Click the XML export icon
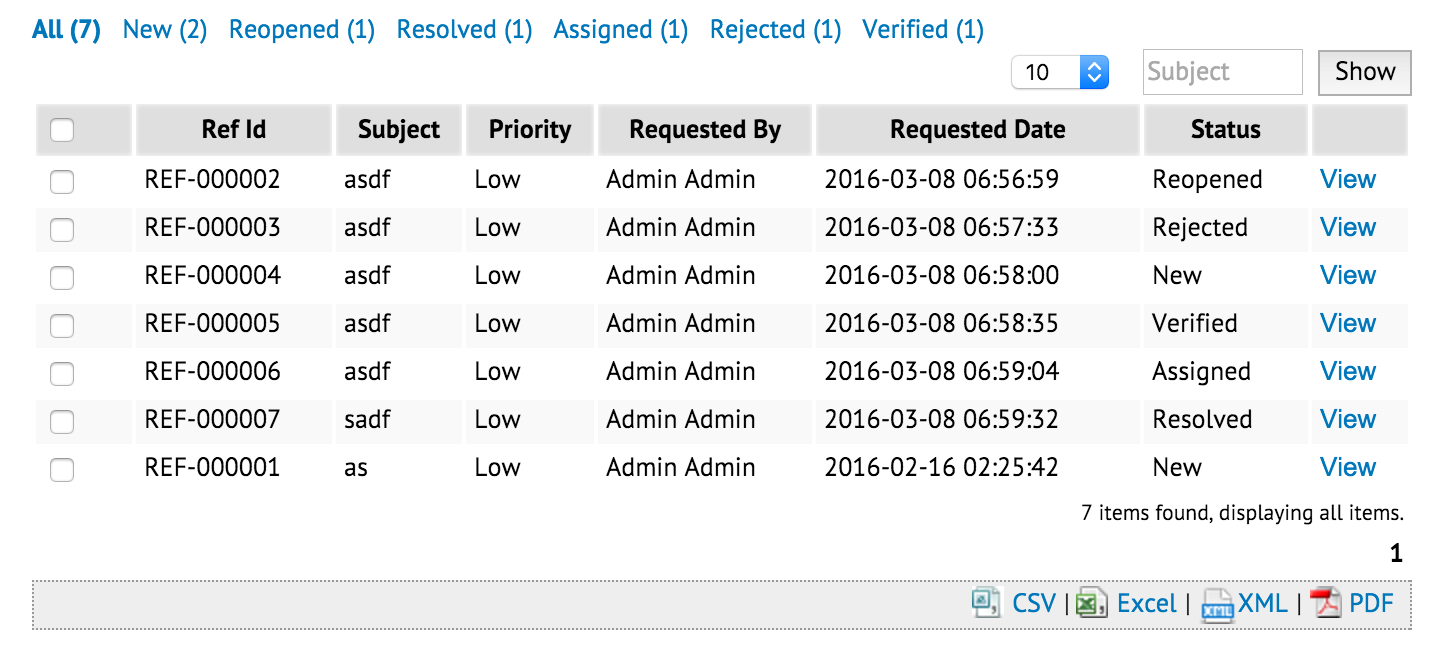The image size is (1452, 660). click(x=1217, y=605)
